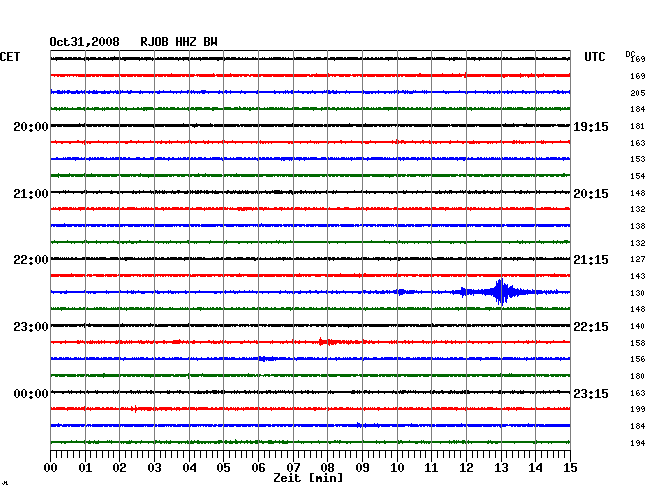
Task: Click the DC value 205
Action: (638, 93)
